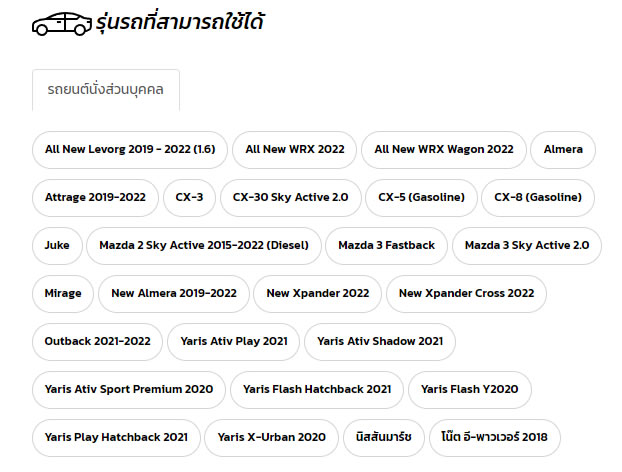This screenshot has width=622, height=472.
Task: Select New Xpander Cross 2022
Action: 466,293
